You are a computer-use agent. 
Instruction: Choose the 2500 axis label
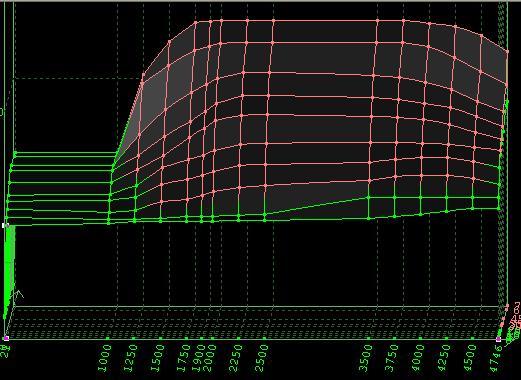[x=262, y=358]
